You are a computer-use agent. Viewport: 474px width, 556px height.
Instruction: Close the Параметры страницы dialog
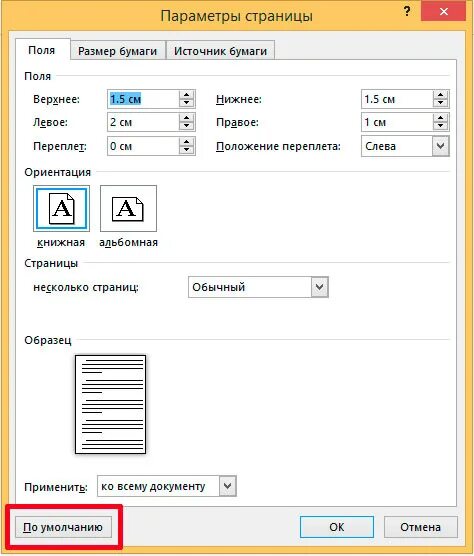[x=444, y=12]
